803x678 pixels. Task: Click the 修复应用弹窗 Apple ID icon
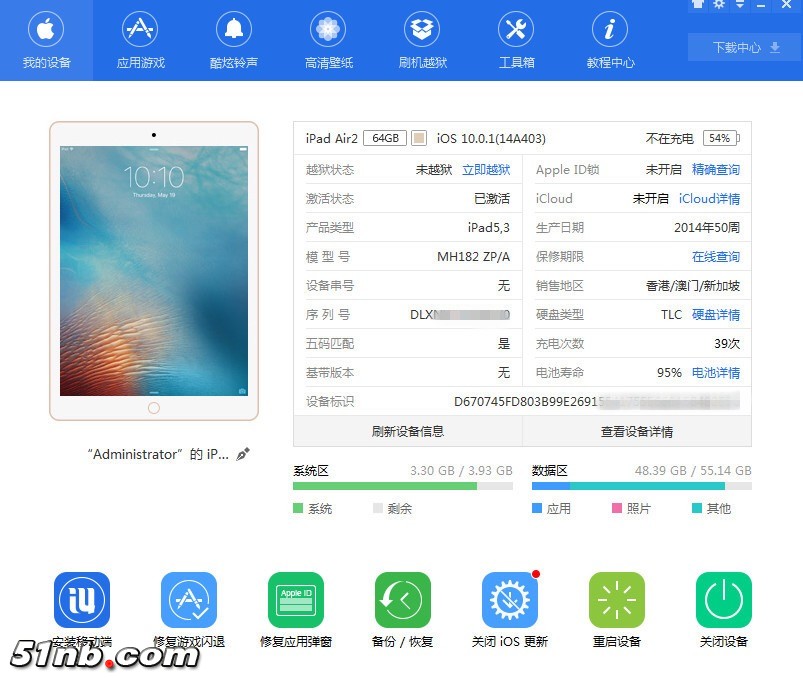point(296,600)
